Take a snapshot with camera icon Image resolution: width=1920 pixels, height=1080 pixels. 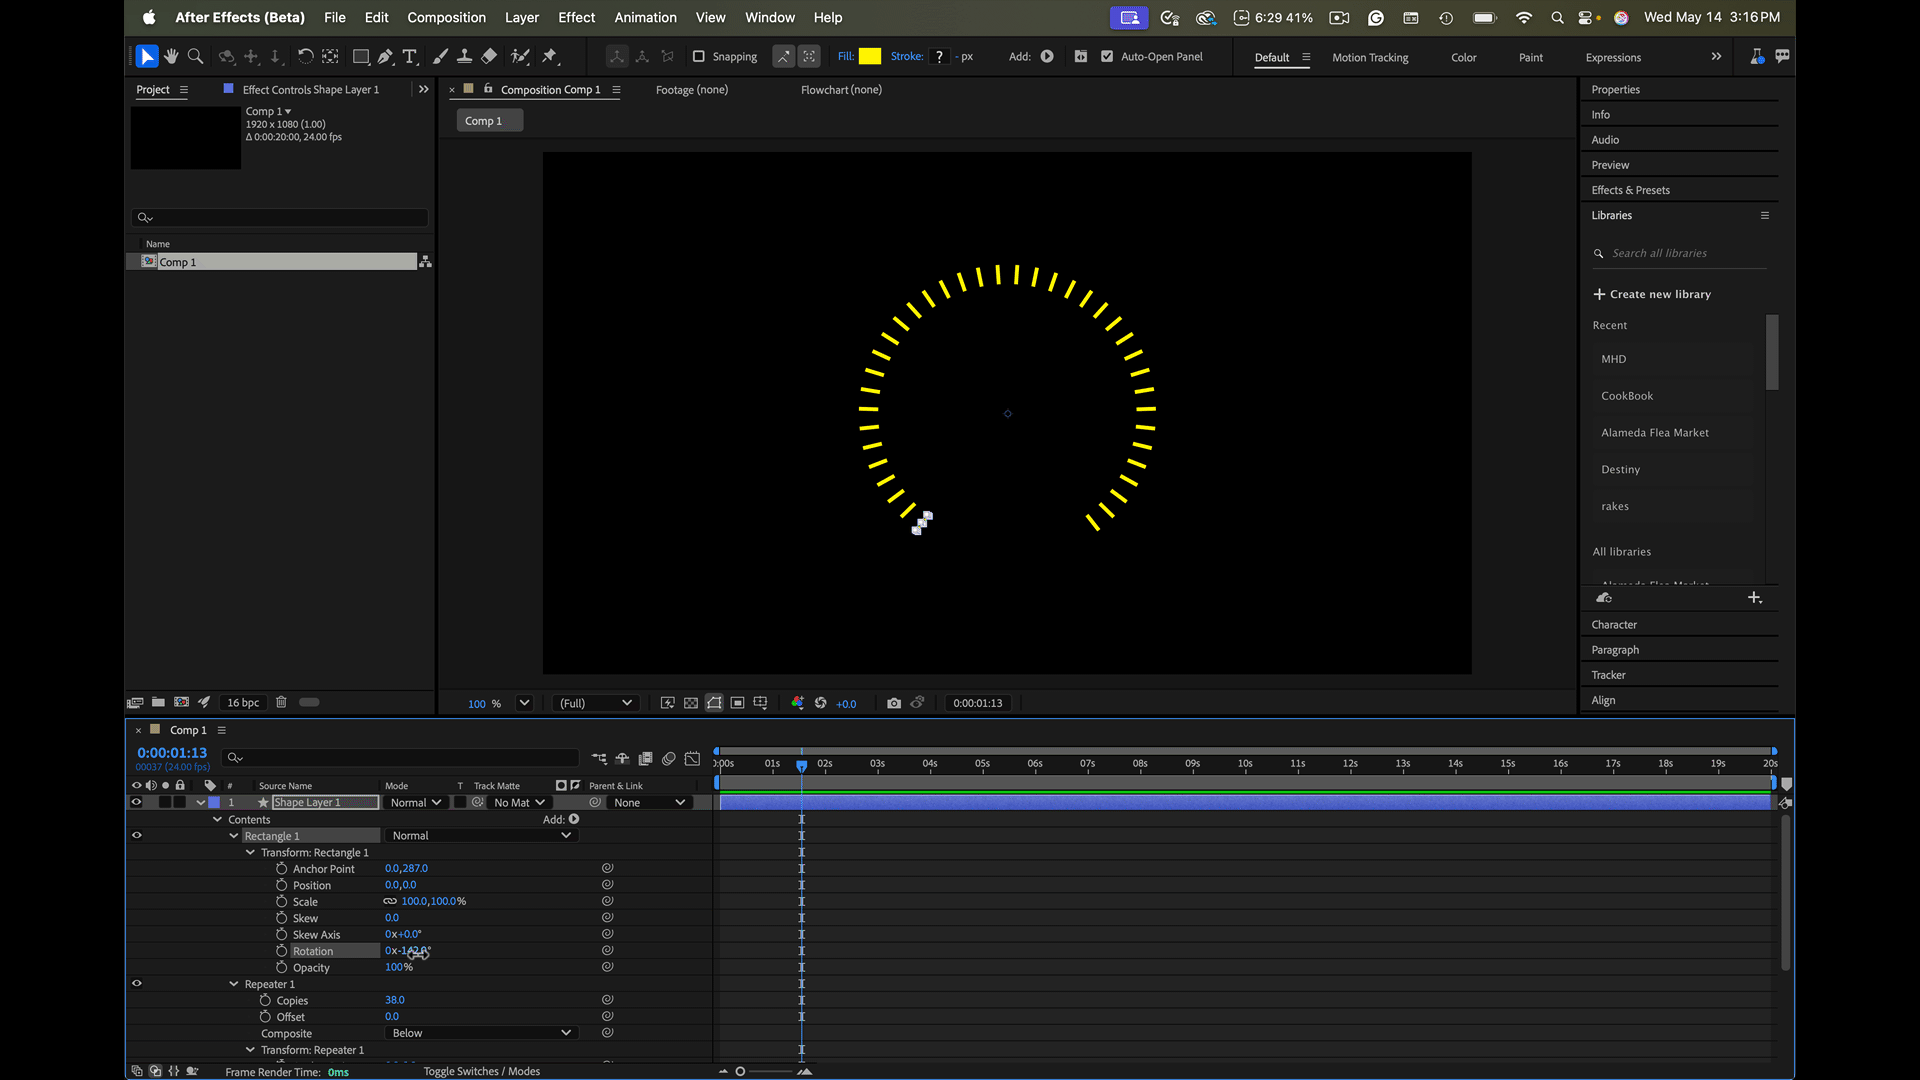click(x=894, y=703)
